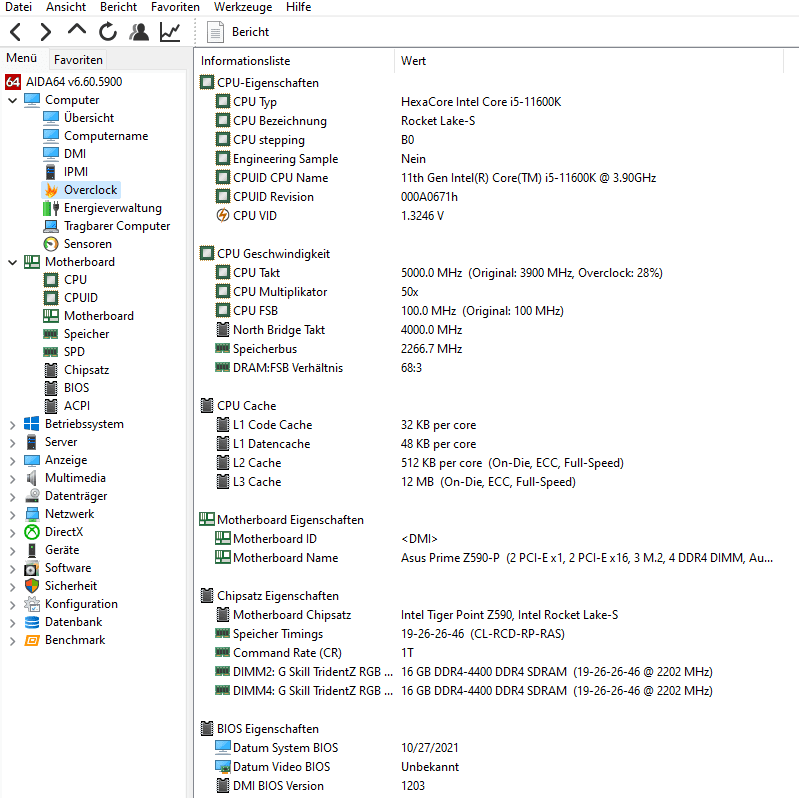
Task: Go forward with the right arrow toolbar icon
Action: (x=46, y=32)
